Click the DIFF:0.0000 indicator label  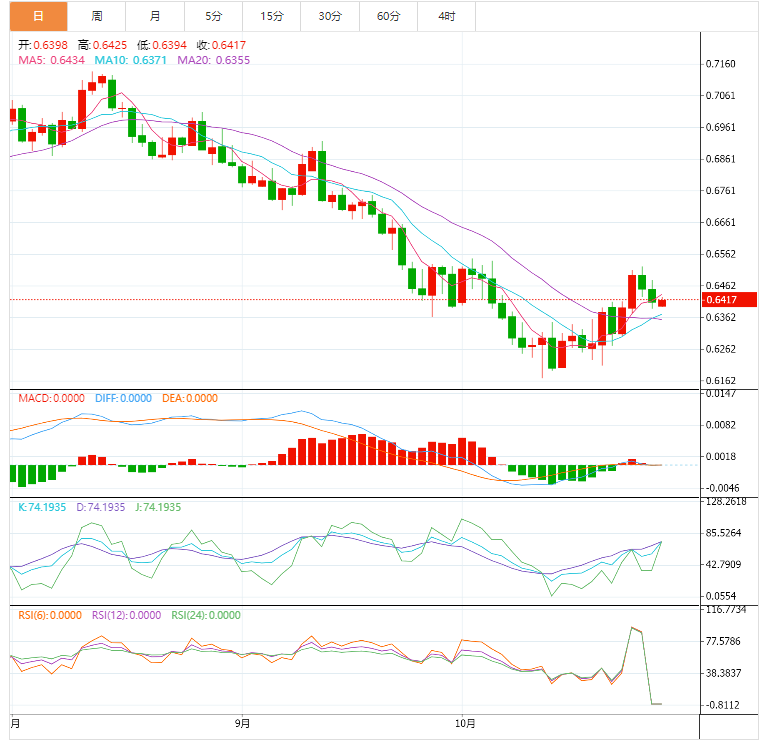pyautogui.click(x=123, y=398)
